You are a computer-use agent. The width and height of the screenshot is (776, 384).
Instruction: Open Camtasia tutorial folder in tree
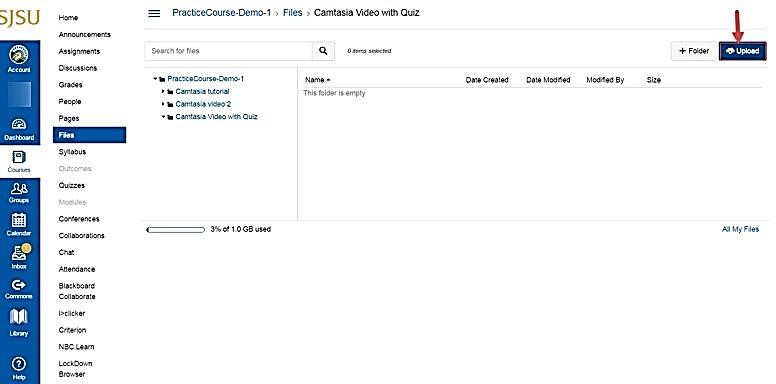[x=202, y=92]
